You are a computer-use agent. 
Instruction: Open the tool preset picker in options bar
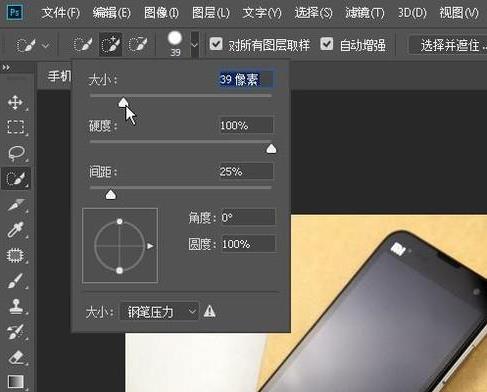[x=32, y=45]
